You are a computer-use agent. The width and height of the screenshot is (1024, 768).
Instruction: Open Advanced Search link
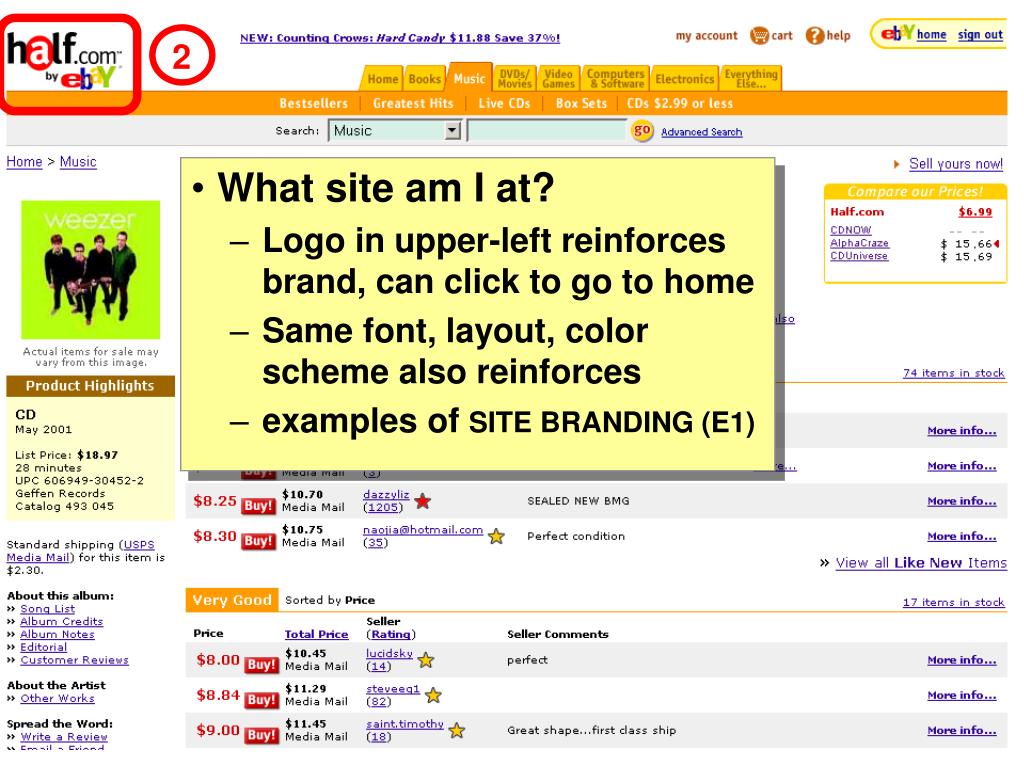click(701, 132)
